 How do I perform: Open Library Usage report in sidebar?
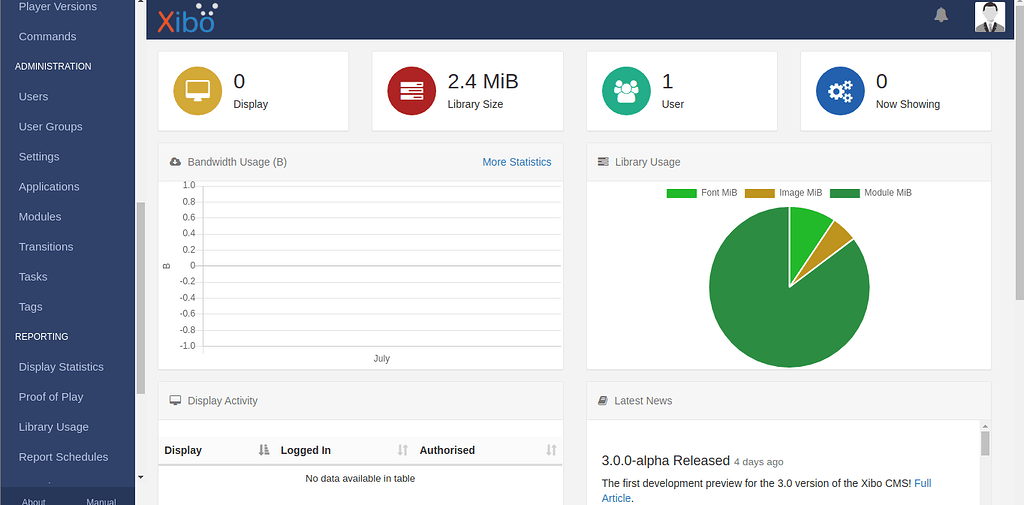(x=54, y=427)
